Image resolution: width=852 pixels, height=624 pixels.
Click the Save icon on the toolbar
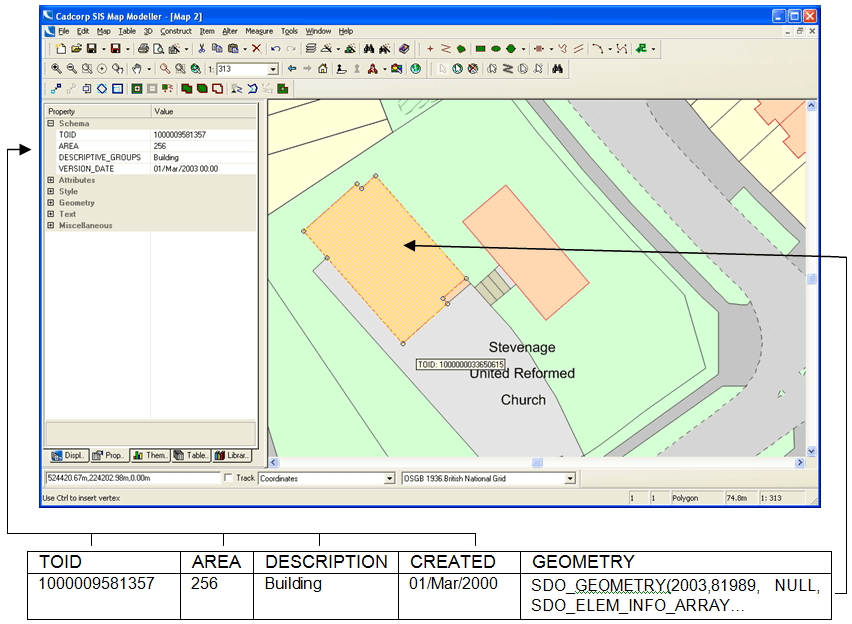93,48
